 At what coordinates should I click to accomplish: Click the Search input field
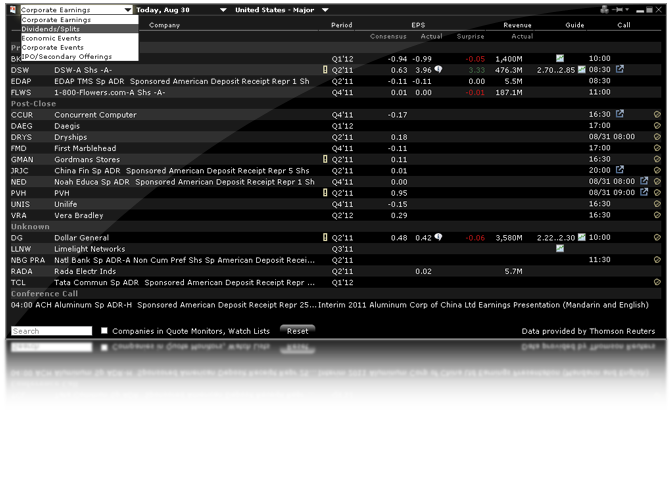[x=51, y=331]
